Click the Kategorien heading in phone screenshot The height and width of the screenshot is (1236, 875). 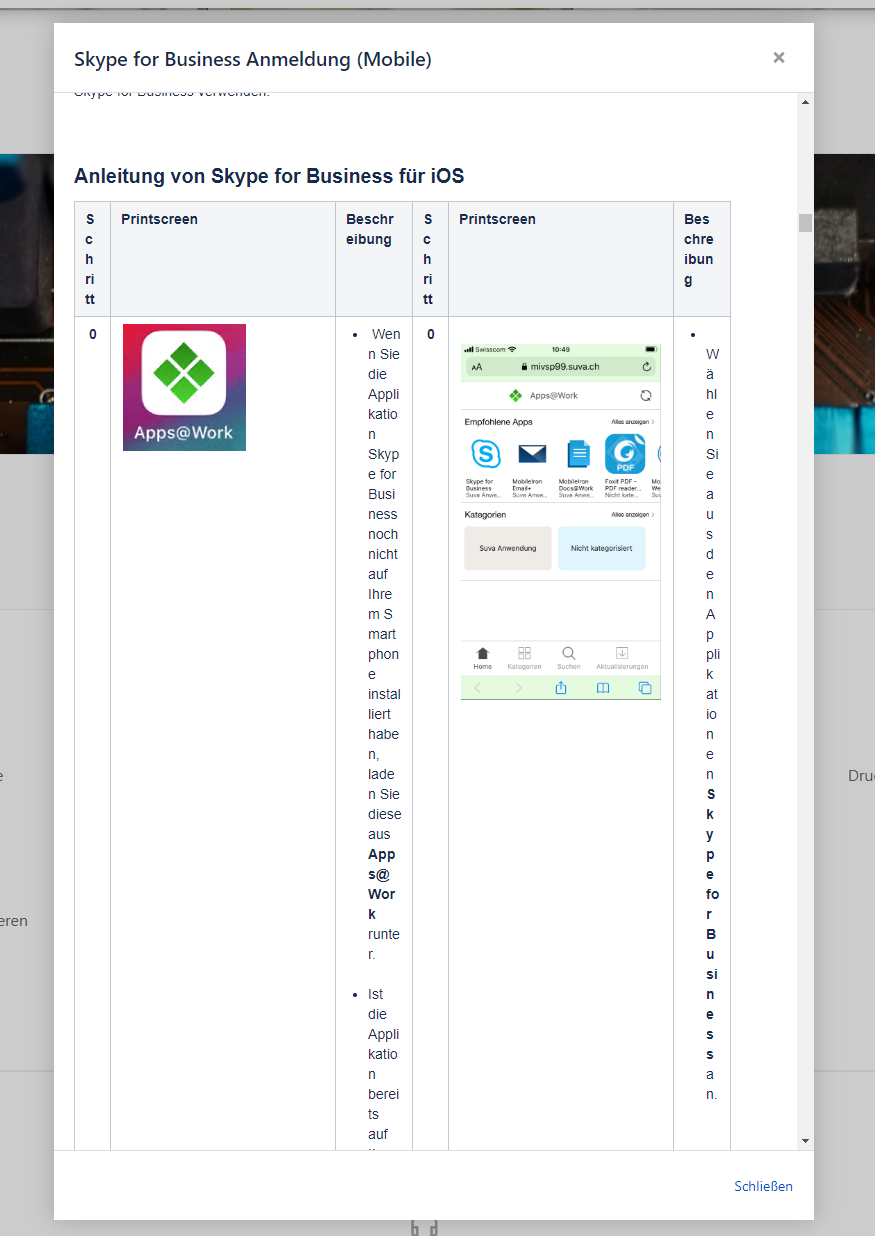[x=485, y=514]
